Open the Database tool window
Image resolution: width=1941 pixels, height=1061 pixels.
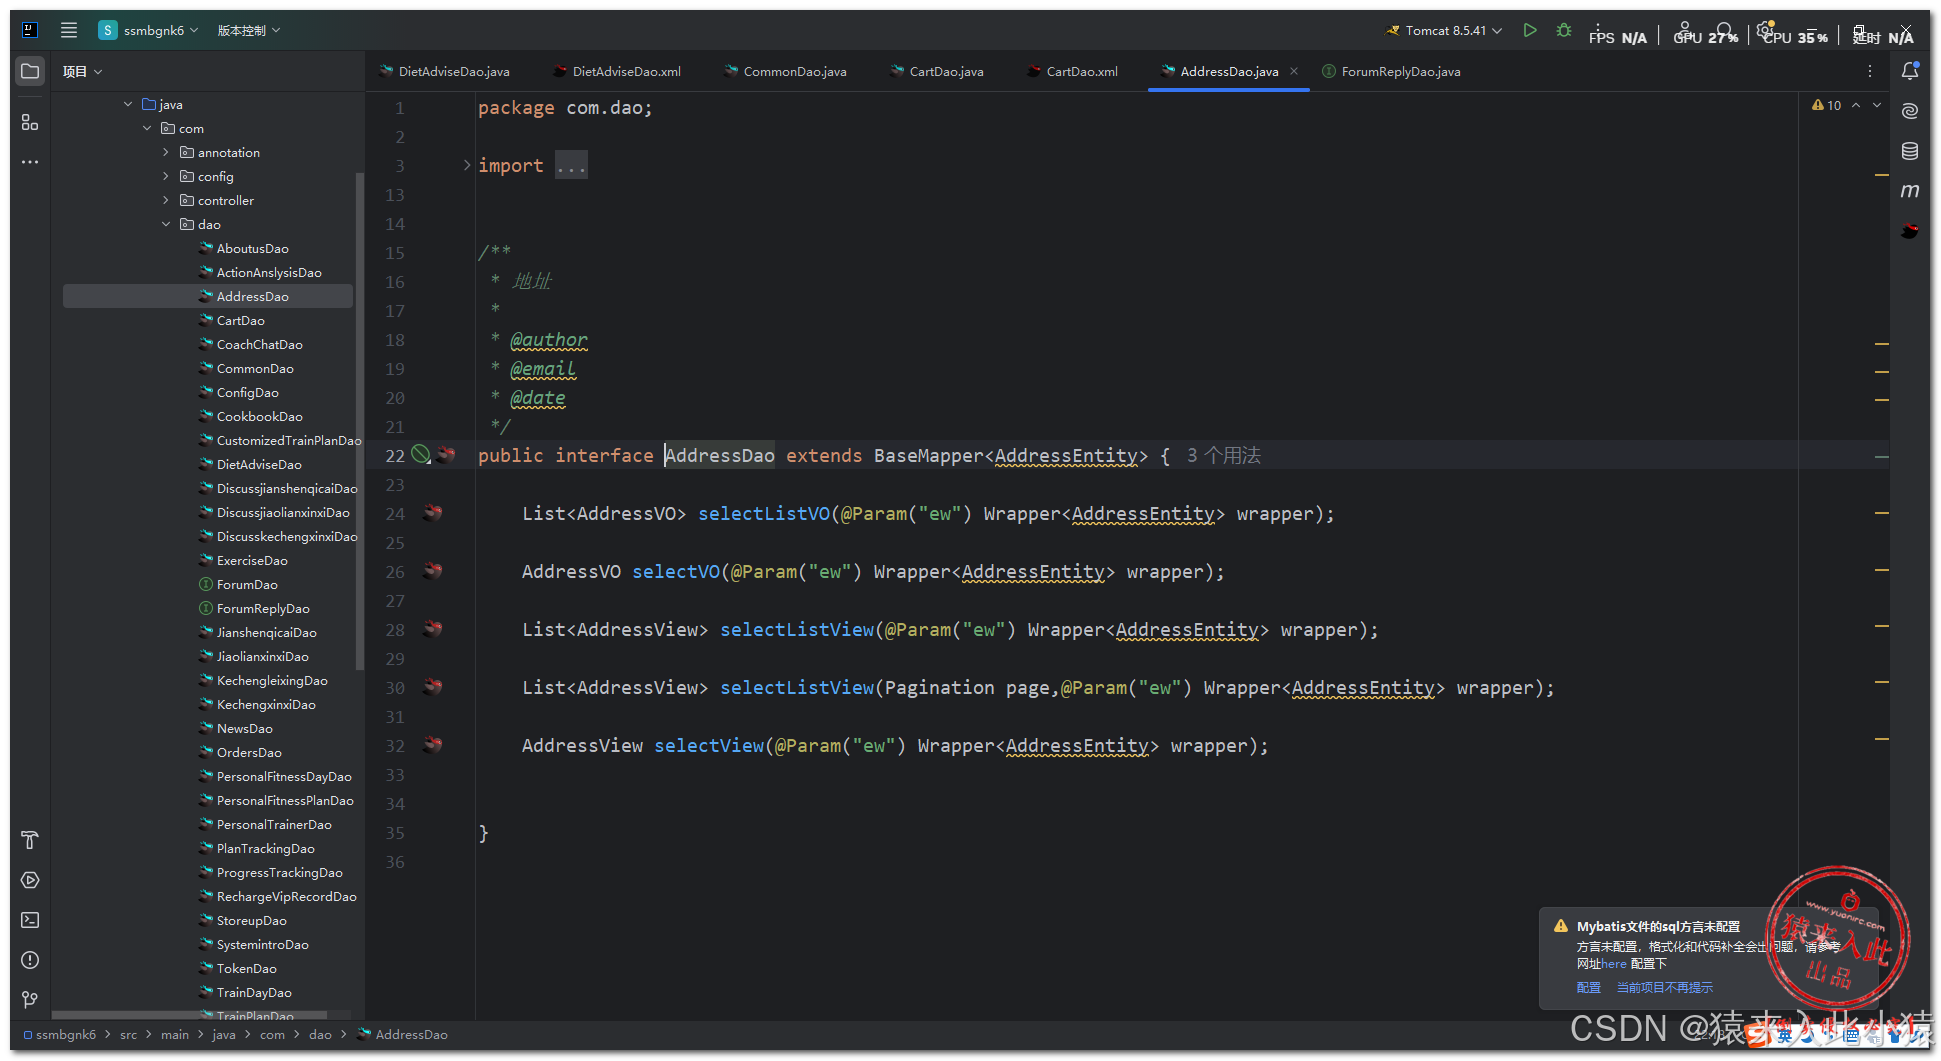pos(1910,151)
